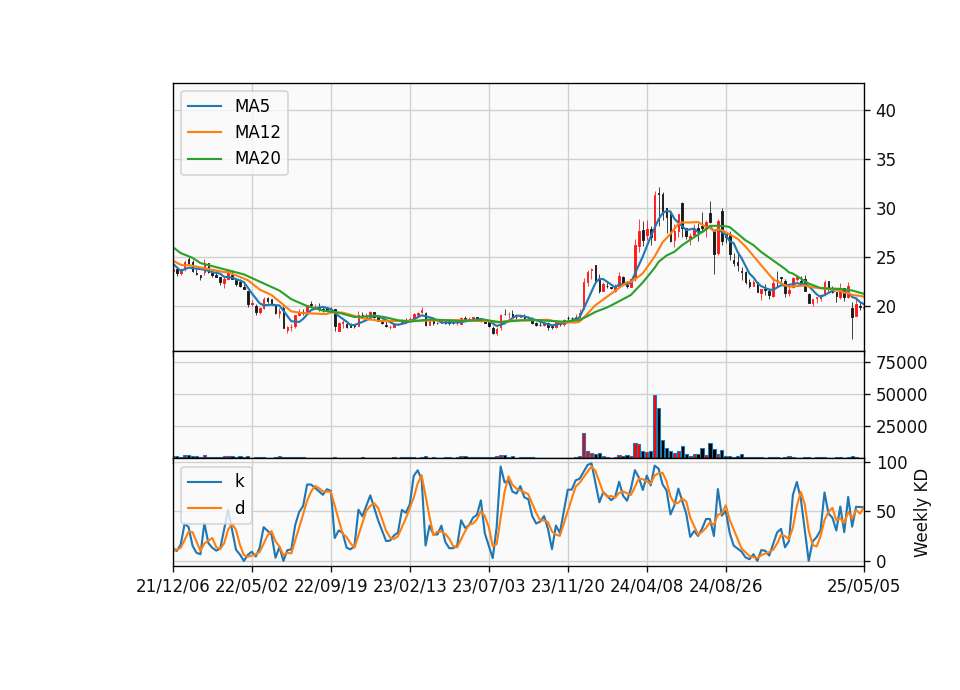Click the volume axis value 50000

tap(901, 395)
